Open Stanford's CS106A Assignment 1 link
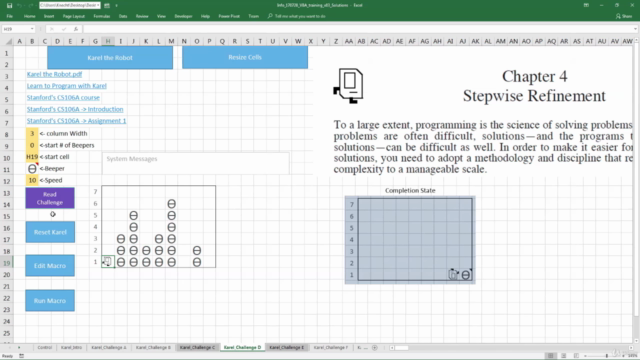 pyautogui.click(x=76, y=121)
